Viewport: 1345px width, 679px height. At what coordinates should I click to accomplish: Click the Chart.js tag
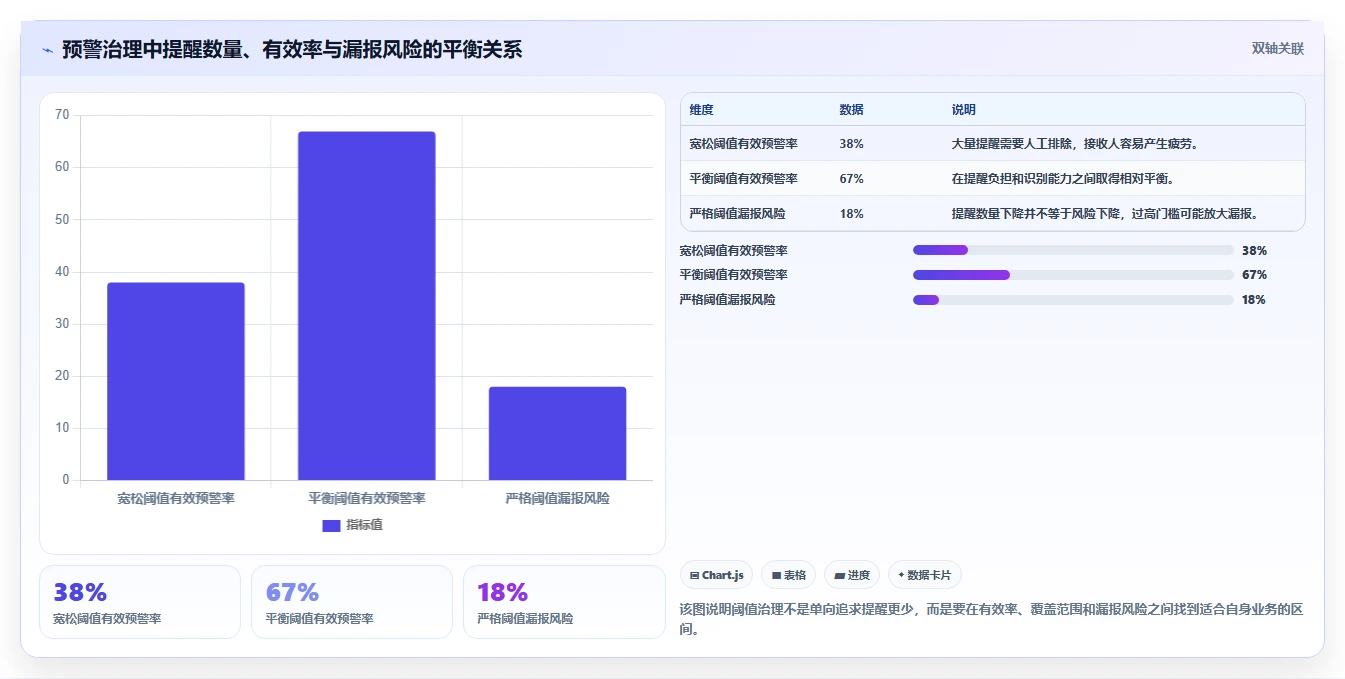coord(717,575)
